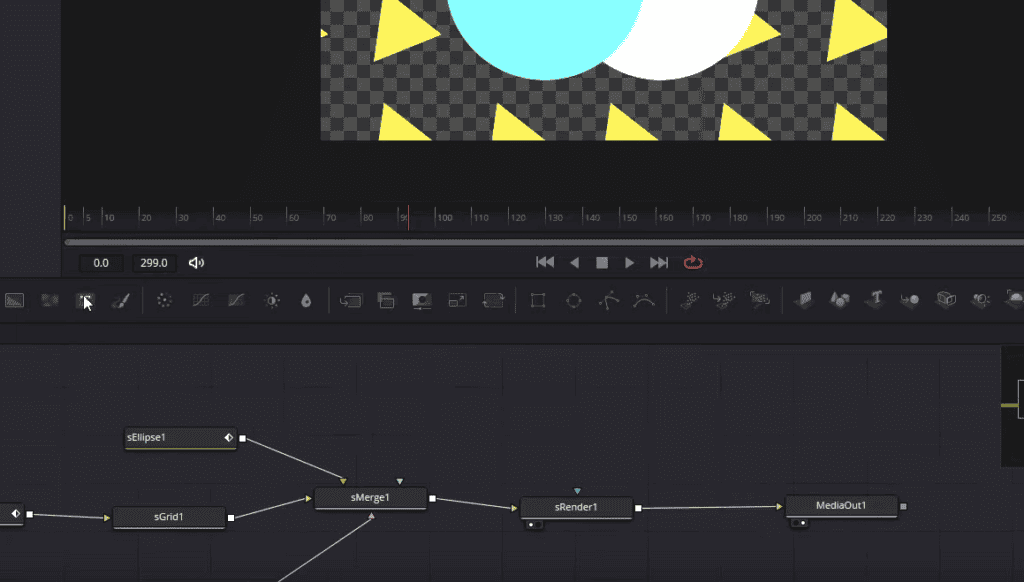The image size is (1024, 582).
Task: Stop playback
Action: pos(602,263)
